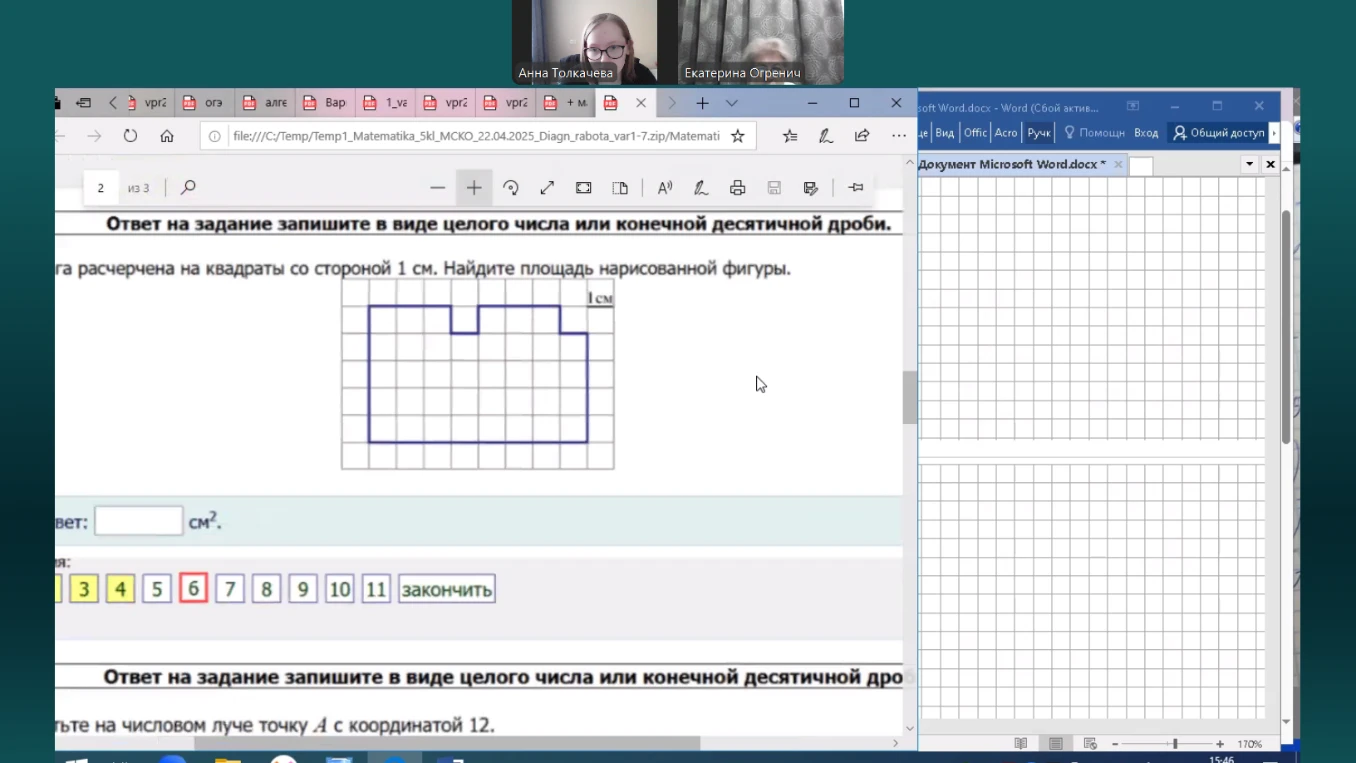Toggle PDF full-screen fit page icon
The height and width of the screenshot is (763, 1356).
tap(584, 188)
